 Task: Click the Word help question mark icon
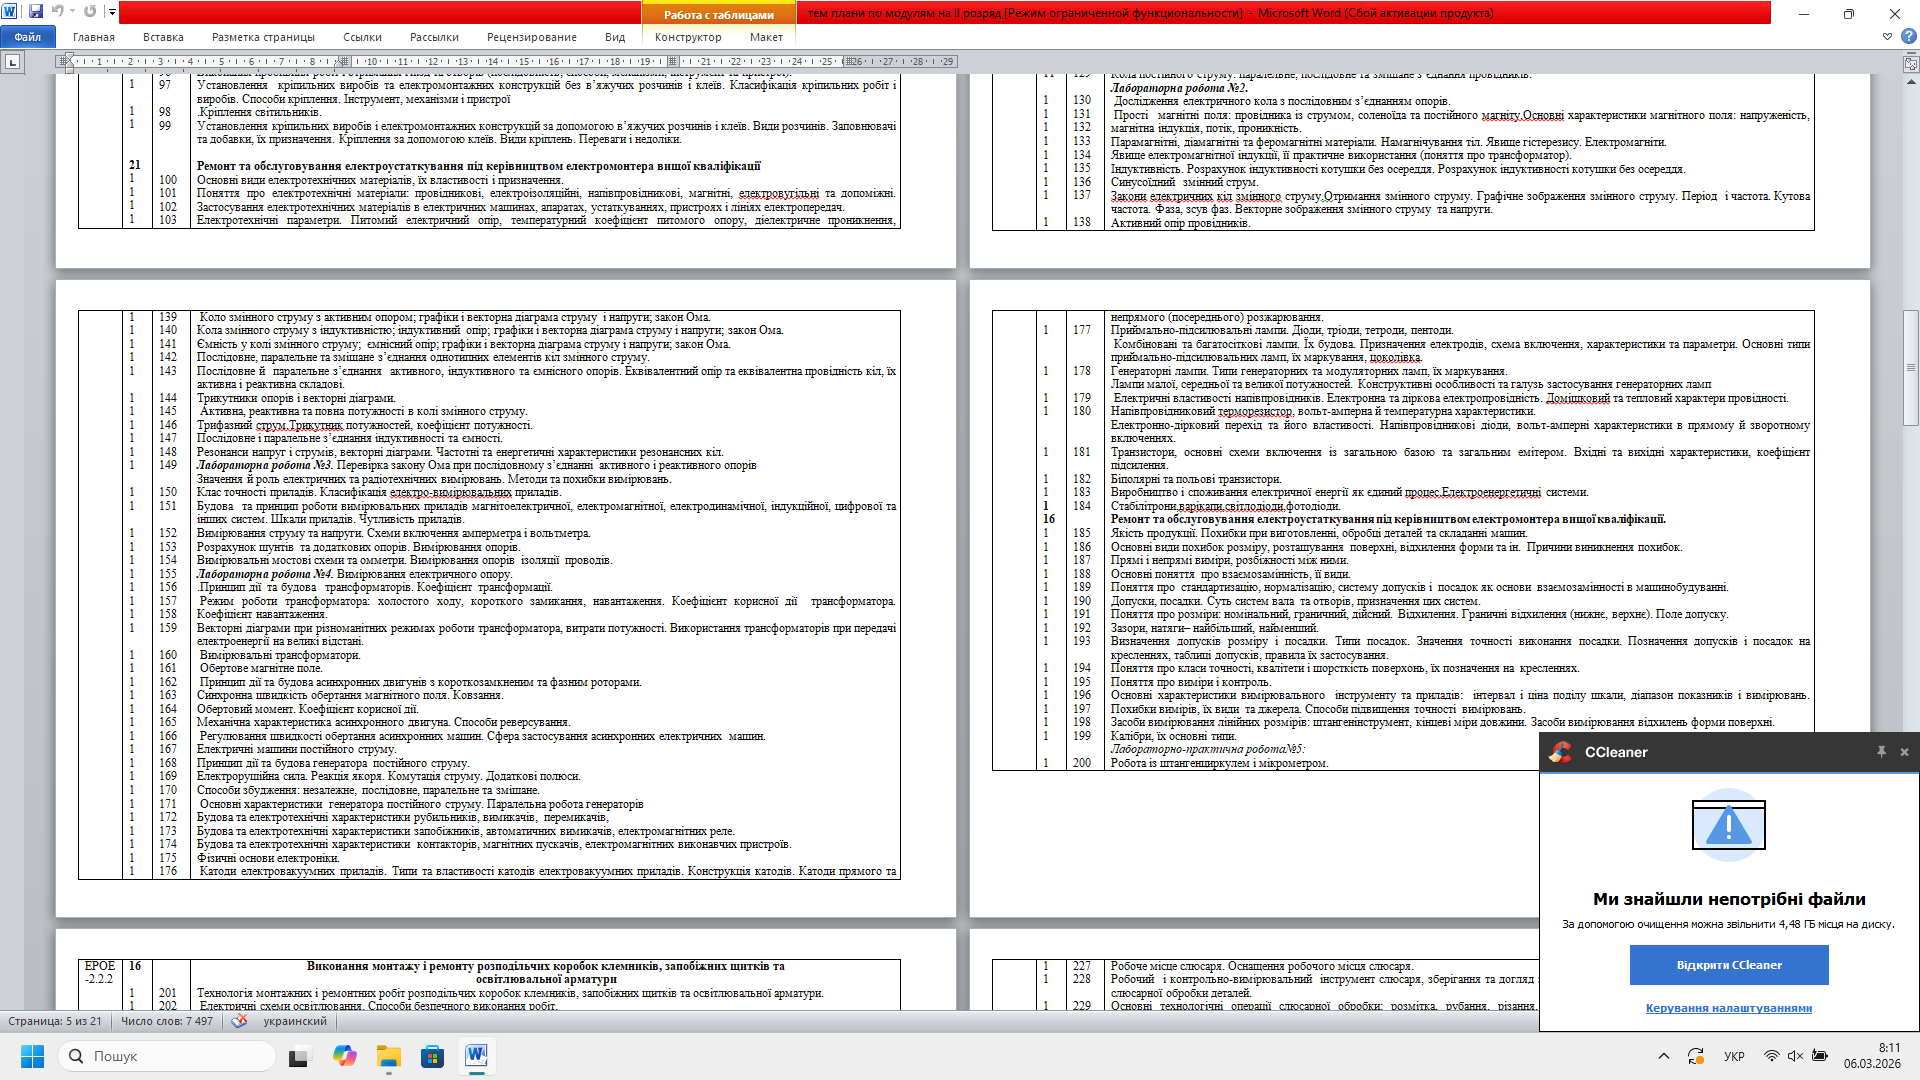(x=1908, y=37)
